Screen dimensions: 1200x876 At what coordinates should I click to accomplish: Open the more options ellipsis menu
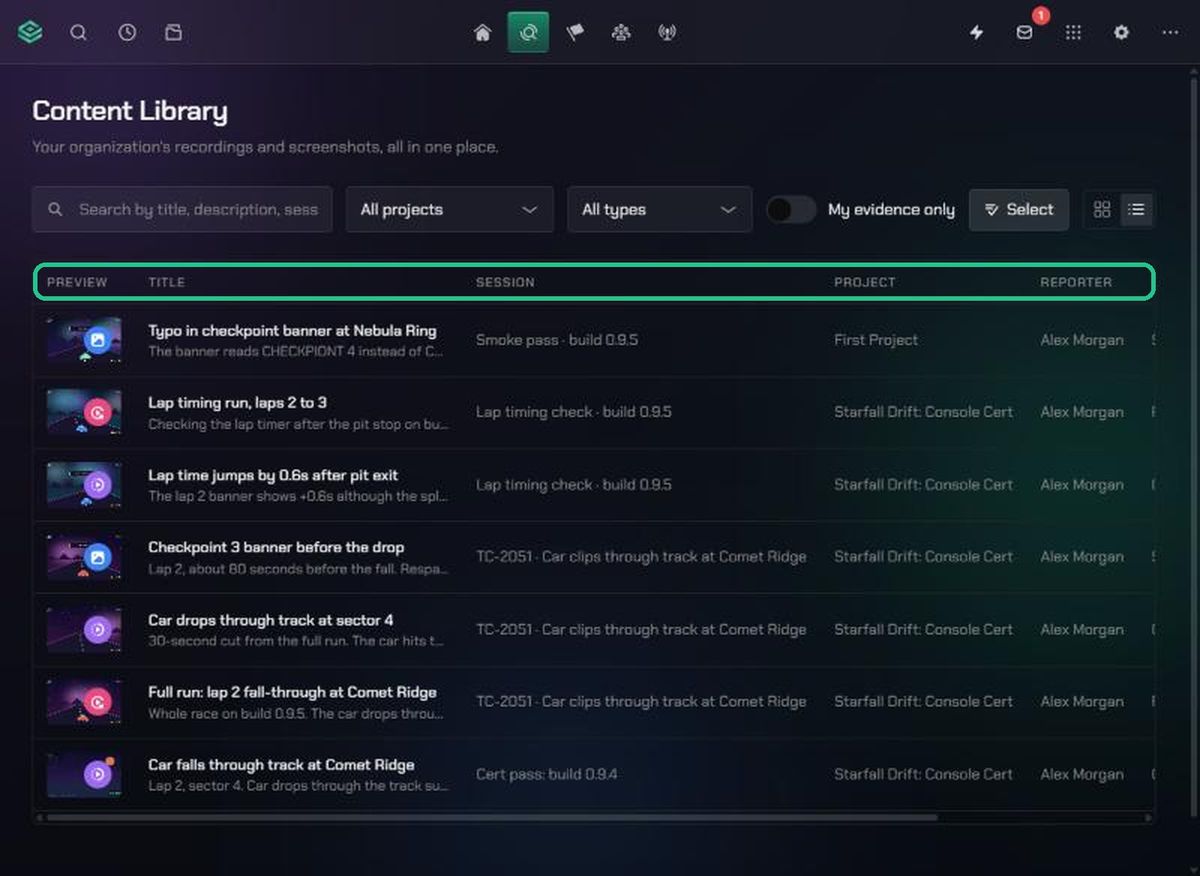point(1170,33)
